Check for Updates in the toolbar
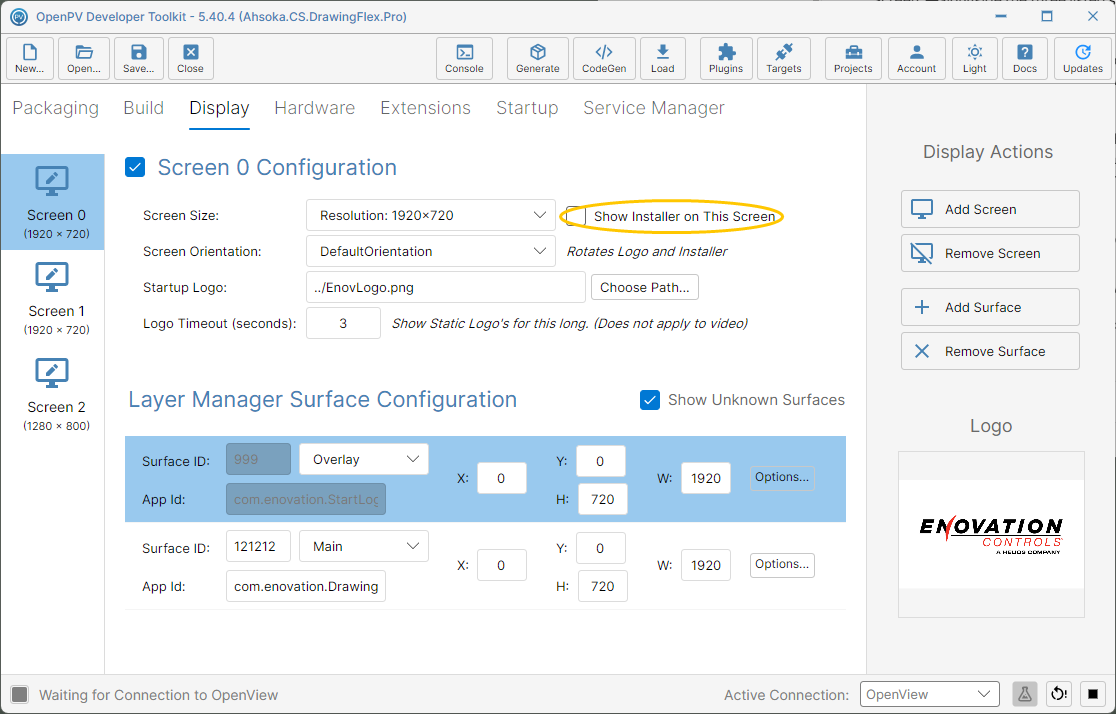 point(1083,58)
